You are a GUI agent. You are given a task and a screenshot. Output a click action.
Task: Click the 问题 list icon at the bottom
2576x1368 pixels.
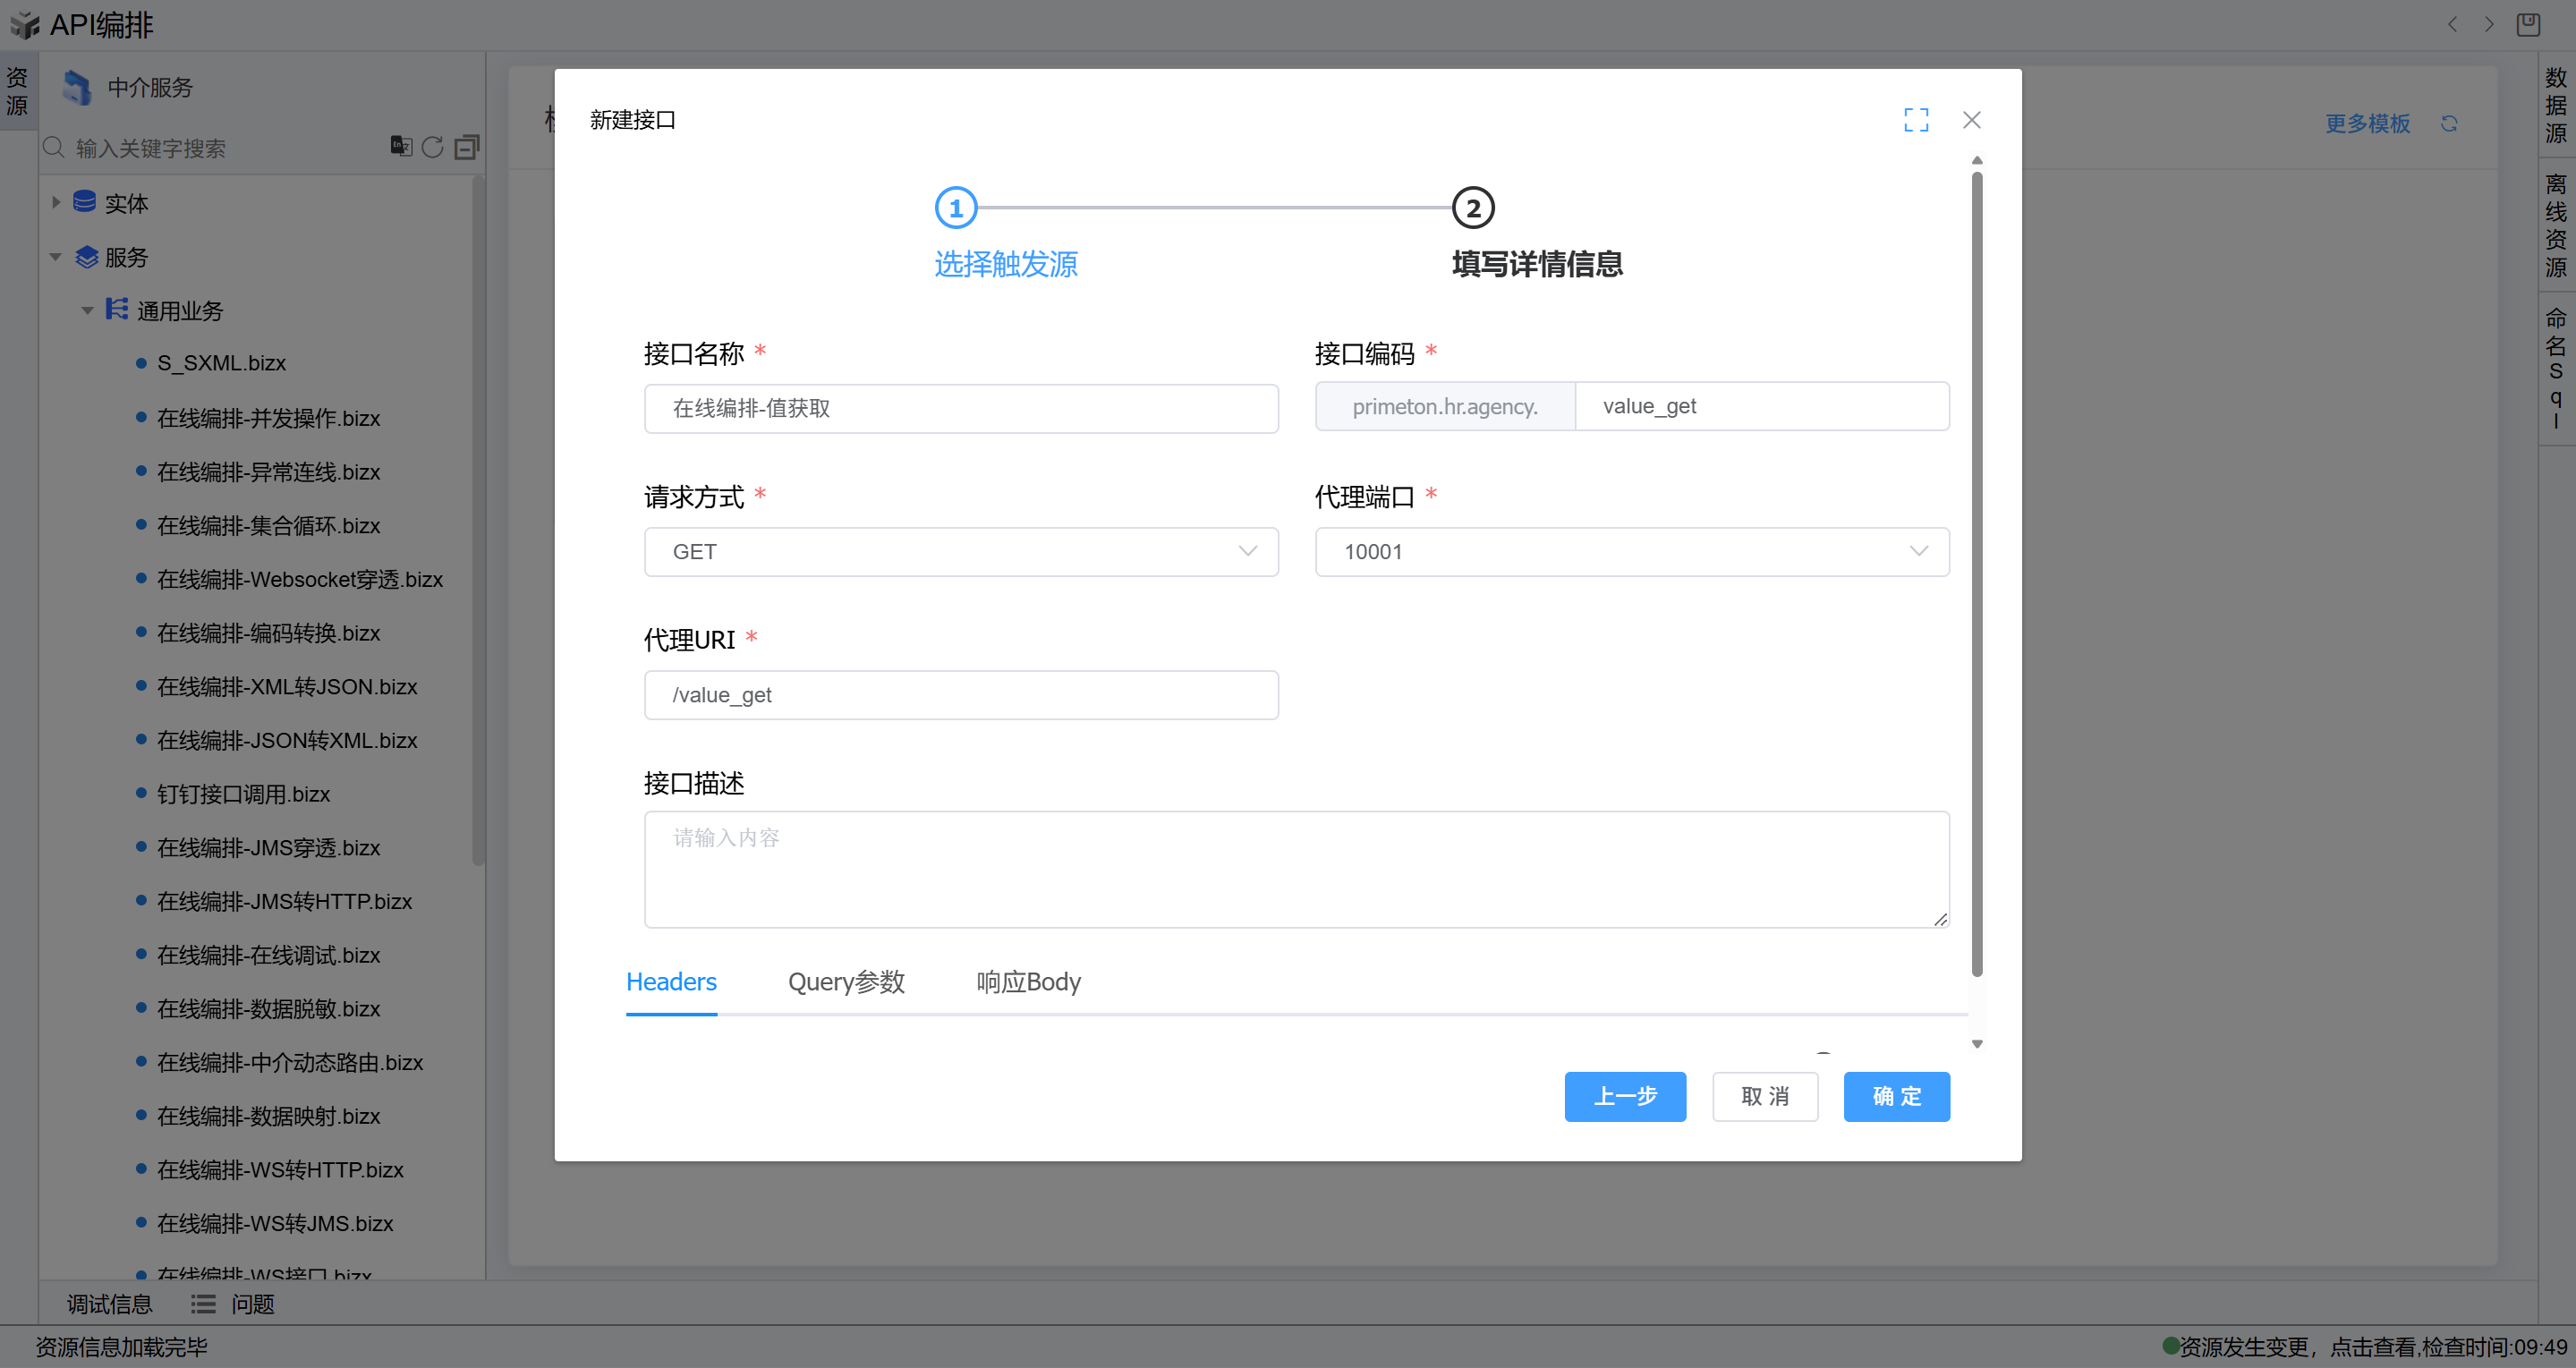[x=203, y=1304]
